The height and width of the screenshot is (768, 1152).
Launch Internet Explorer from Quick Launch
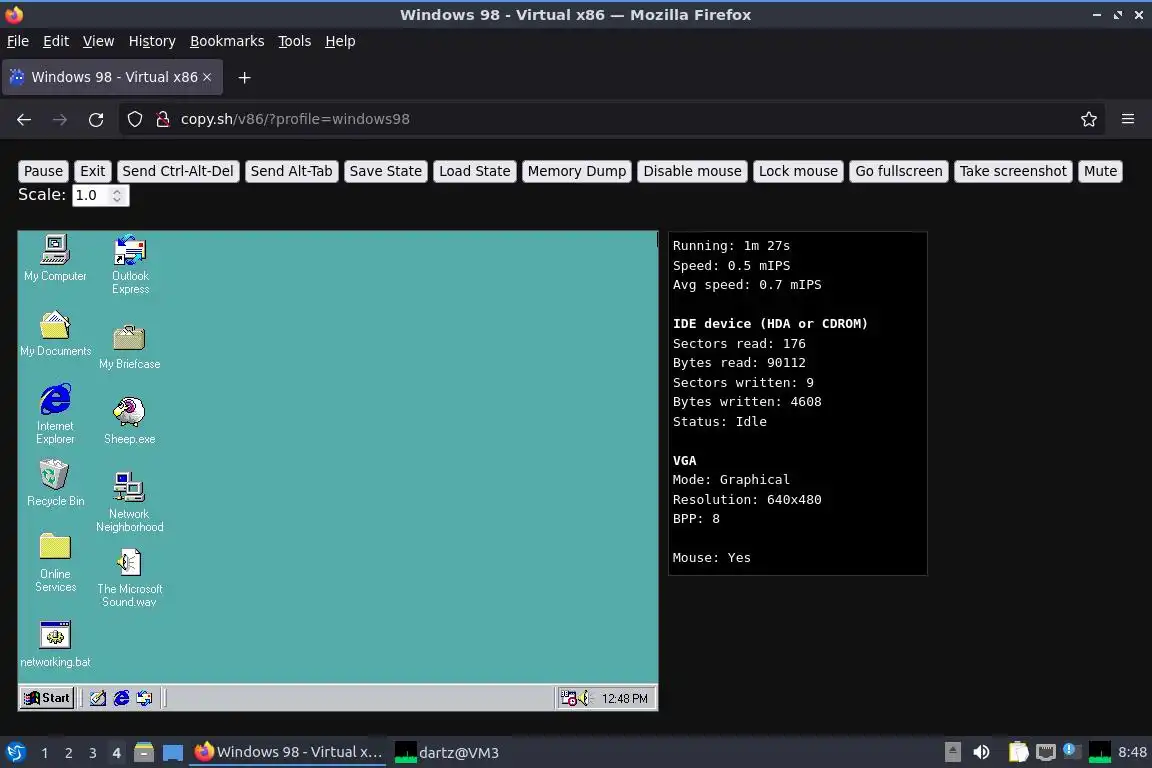(121, 698)
